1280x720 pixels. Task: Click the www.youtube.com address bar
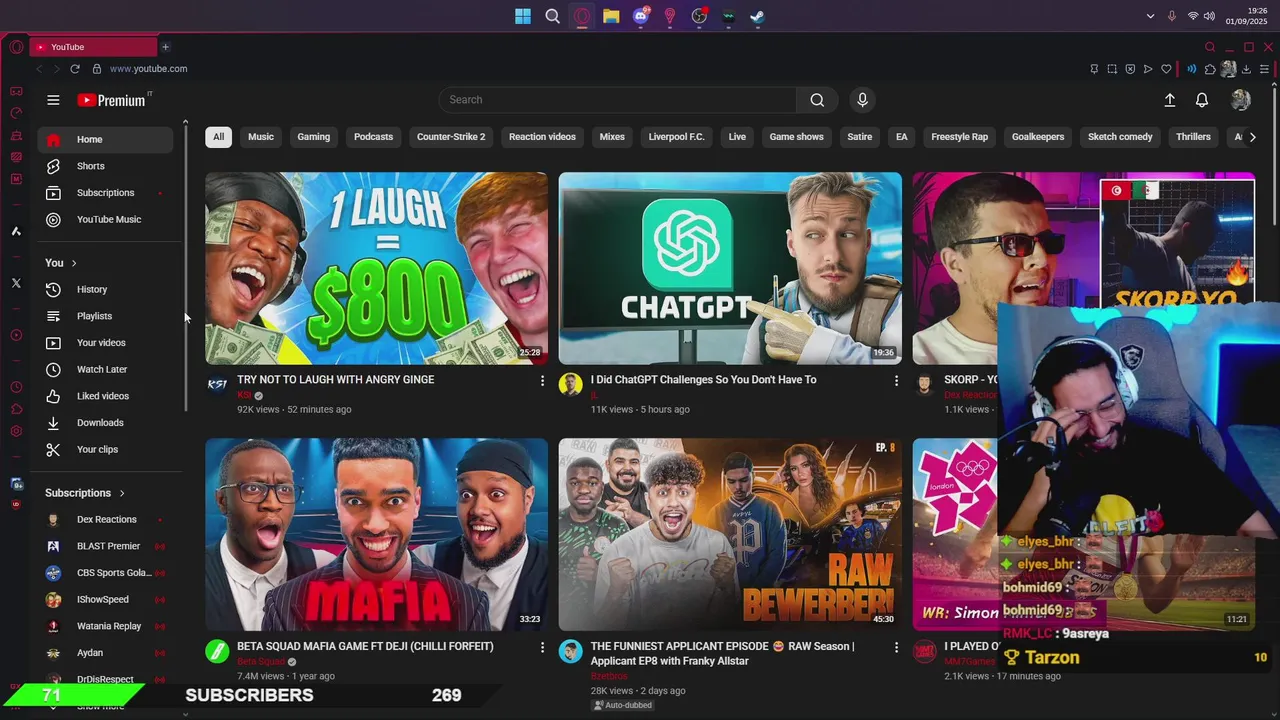[x=148, y=69]
